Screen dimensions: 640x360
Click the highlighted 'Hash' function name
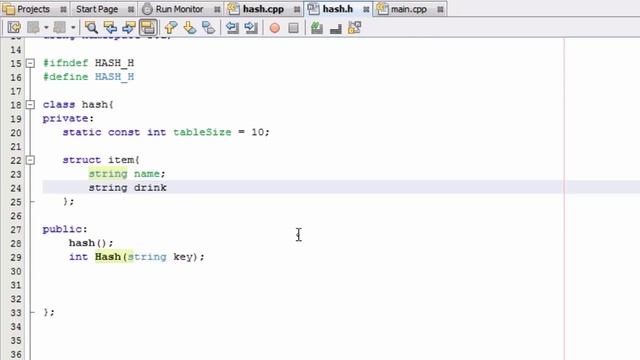pyautogui.click(x=108, y=257)
